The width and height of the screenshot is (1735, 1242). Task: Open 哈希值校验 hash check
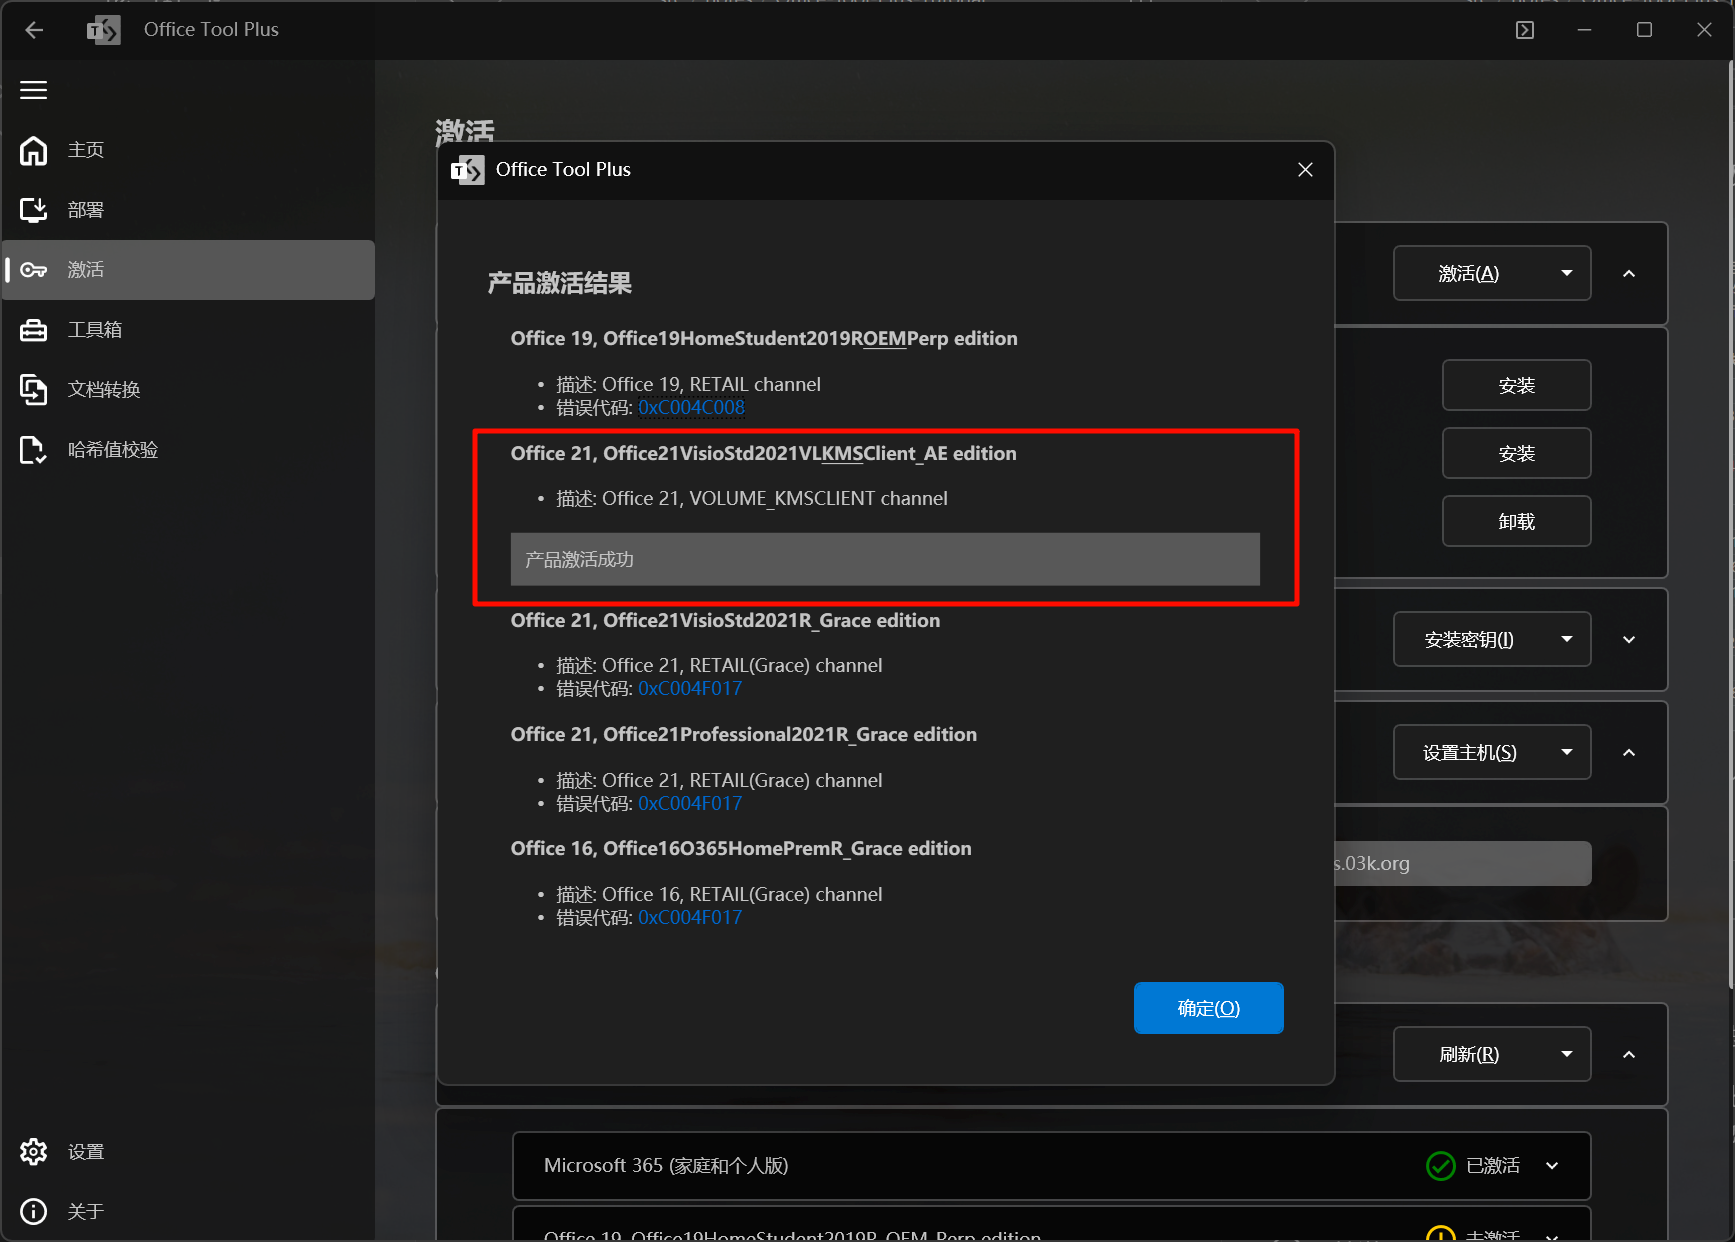click(x=112, y=450)
